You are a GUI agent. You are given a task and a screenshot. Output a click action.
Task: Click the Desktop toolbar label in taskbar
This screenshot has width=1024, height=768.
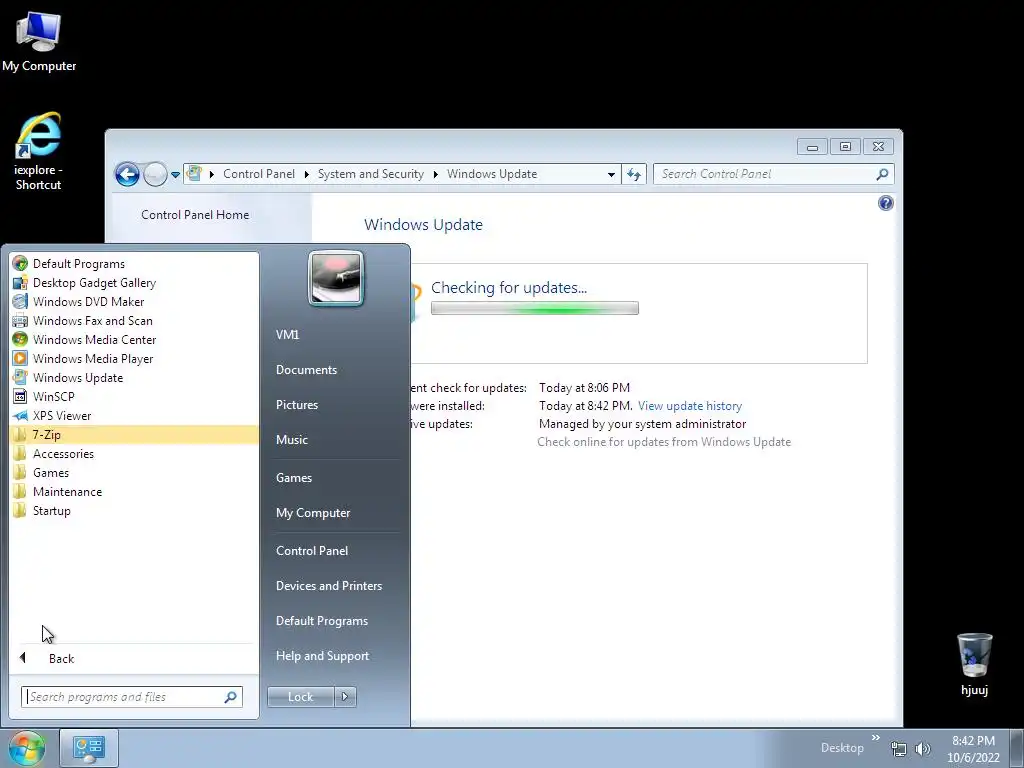pyautogui.click(x=842, y=748)
